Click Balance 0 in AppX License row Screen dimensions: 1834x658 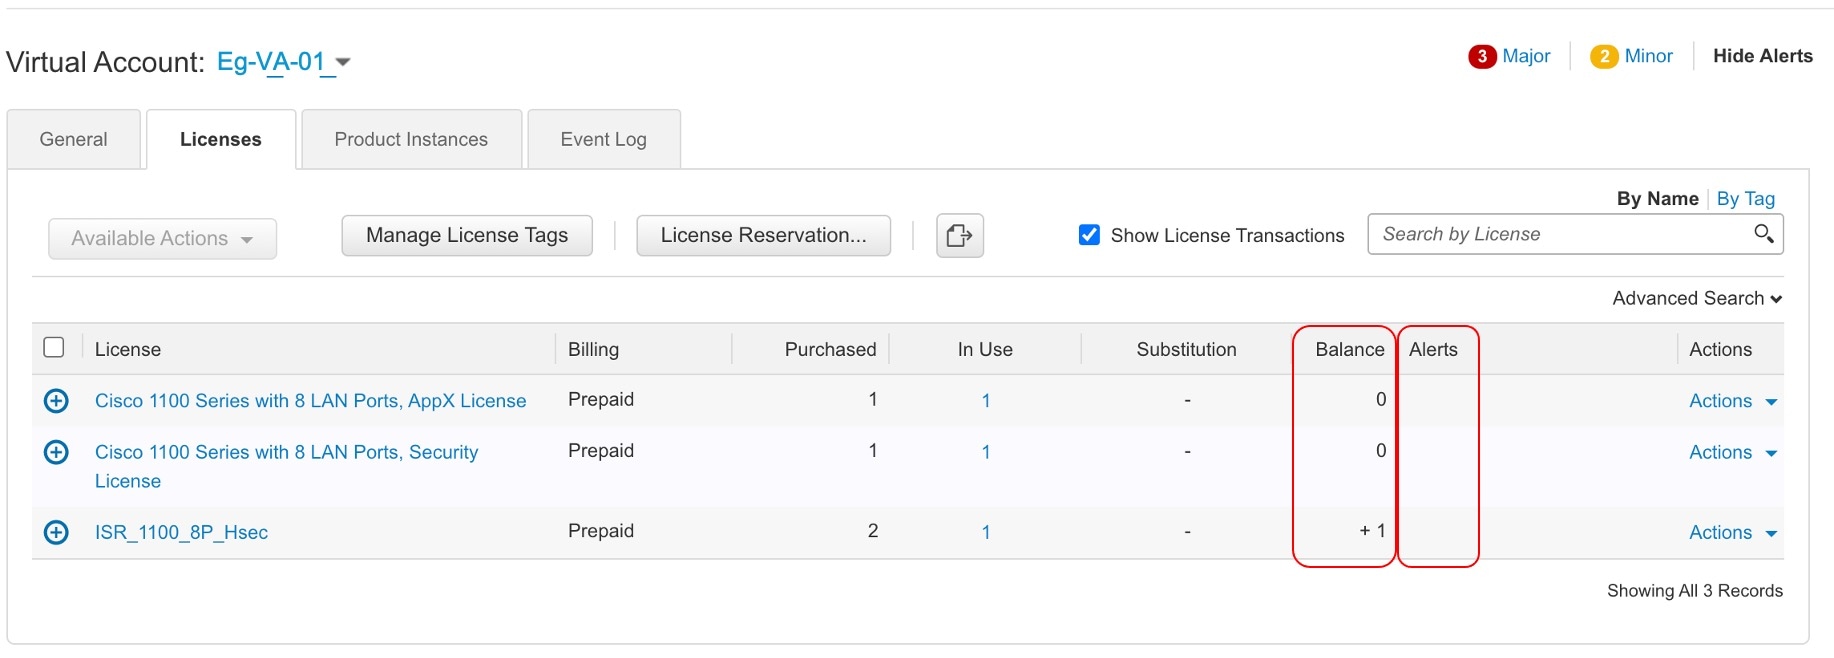(x=1381, y=400)
